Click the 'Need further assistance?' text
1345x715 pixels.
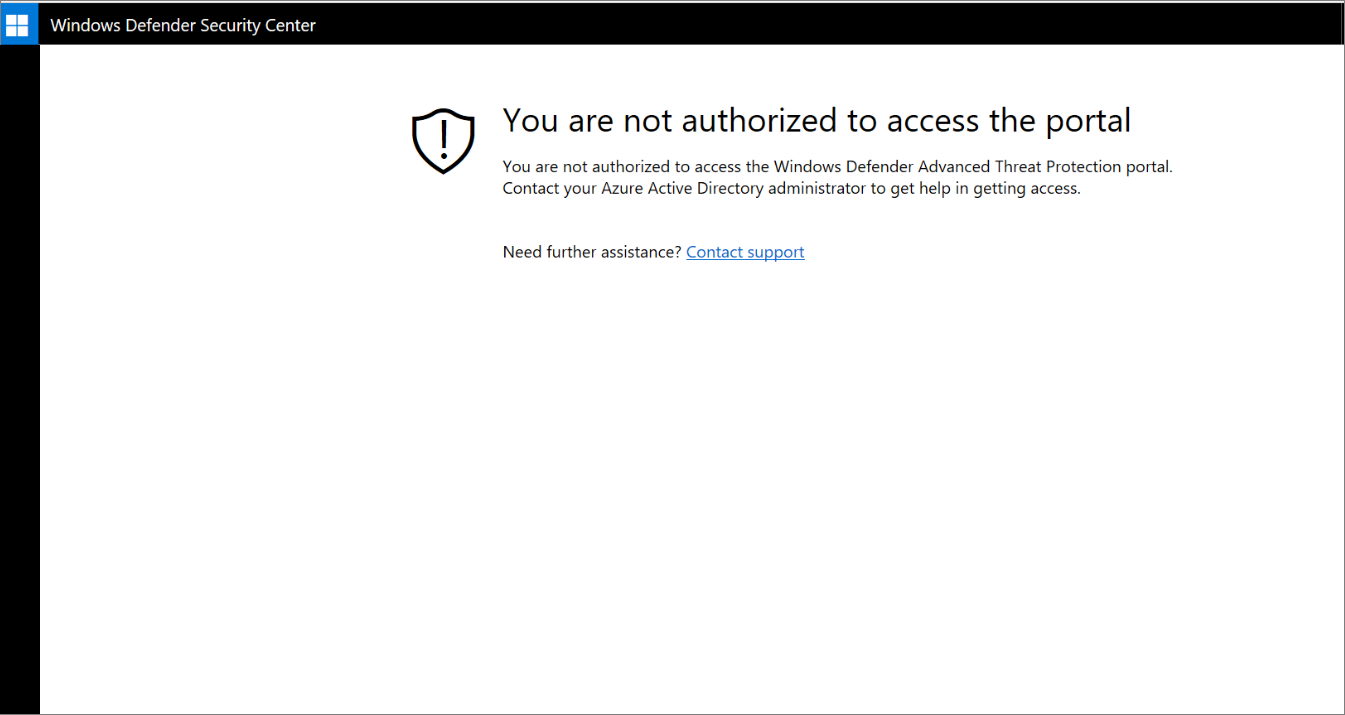[592, 252]
